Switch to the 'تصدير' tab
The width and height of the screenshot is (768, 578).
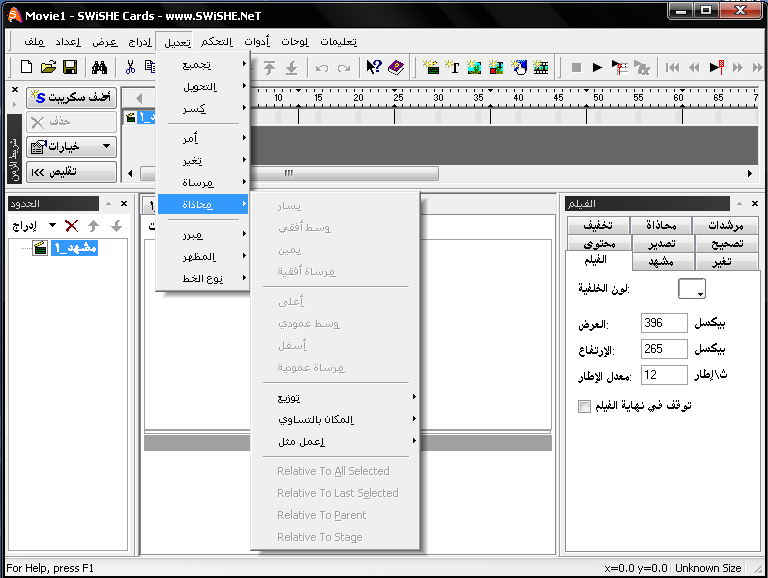[x=661, y=243]
